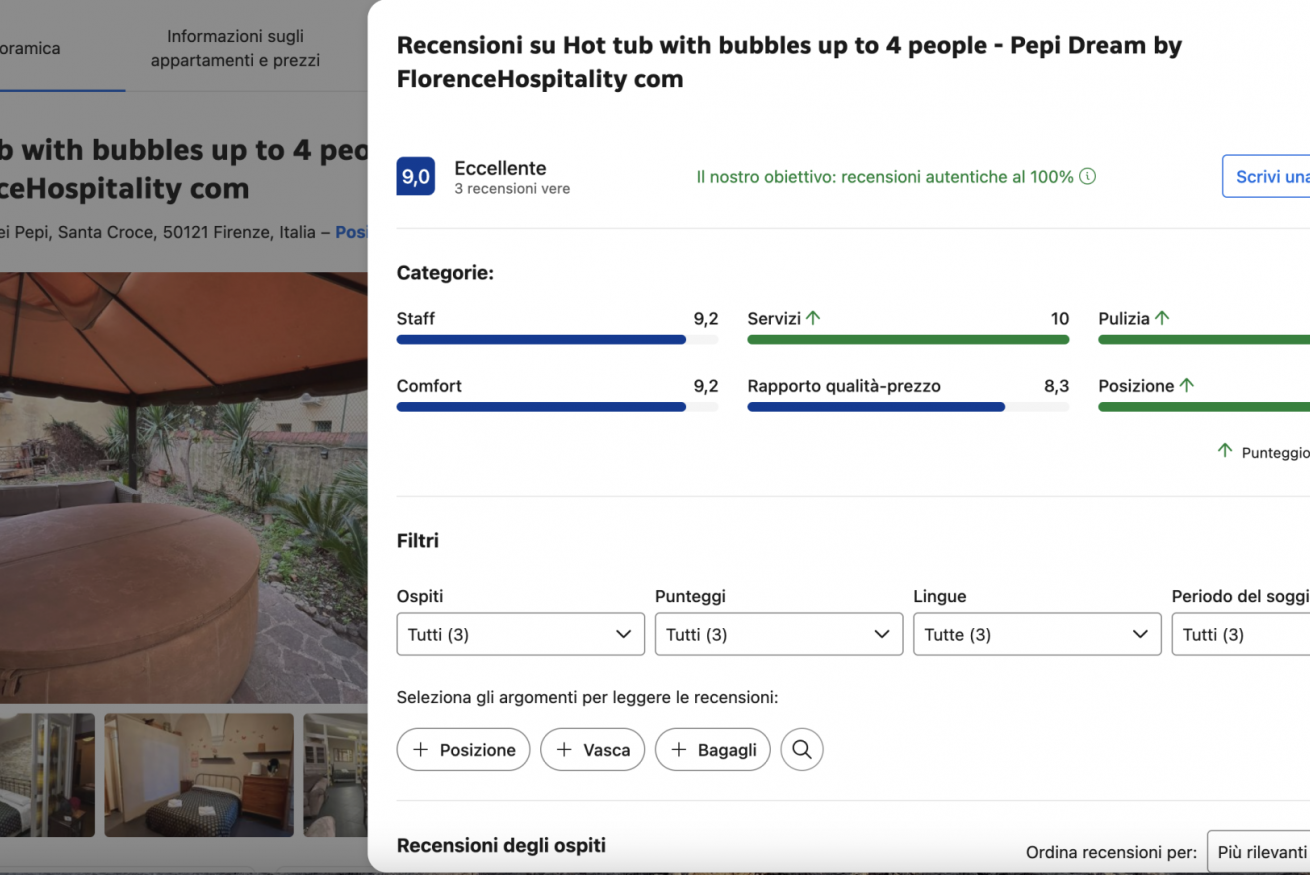Click the Filtri heading
The height and width of the screenshot is (875, 1310).
(x=418, y=541)
